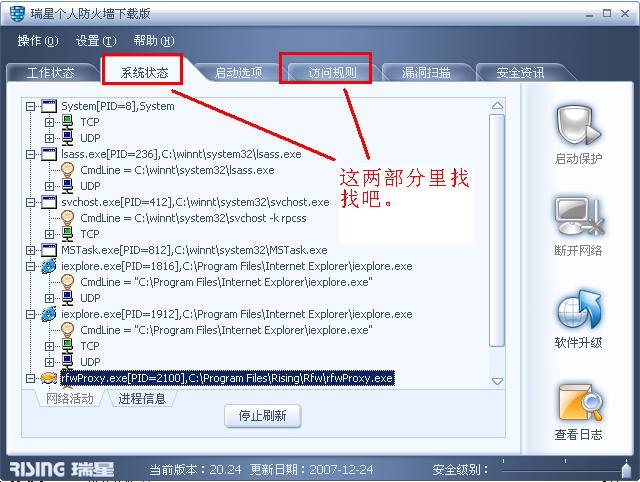Collapse the svchost.exe tree node
This screenshot has height=482, width=640.
pyautogui.click(x=30, y=202)
